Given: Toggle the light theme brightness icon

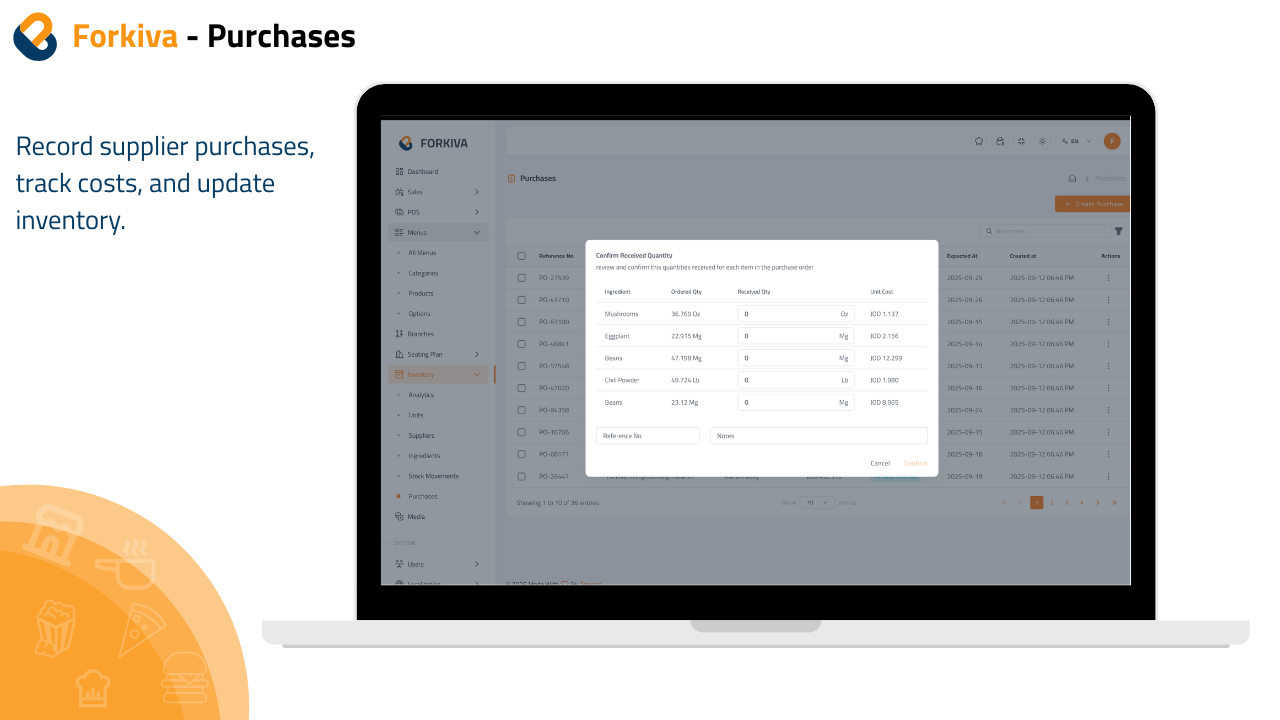Looking at the screenshot, I should click(1042, 141).
